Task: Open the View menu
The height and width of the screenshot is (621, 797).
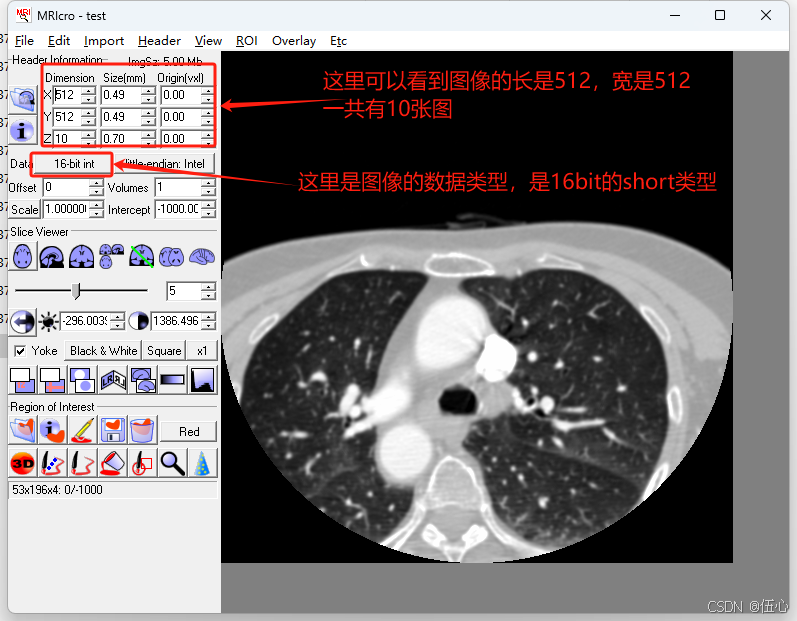Action: [208, 41]
